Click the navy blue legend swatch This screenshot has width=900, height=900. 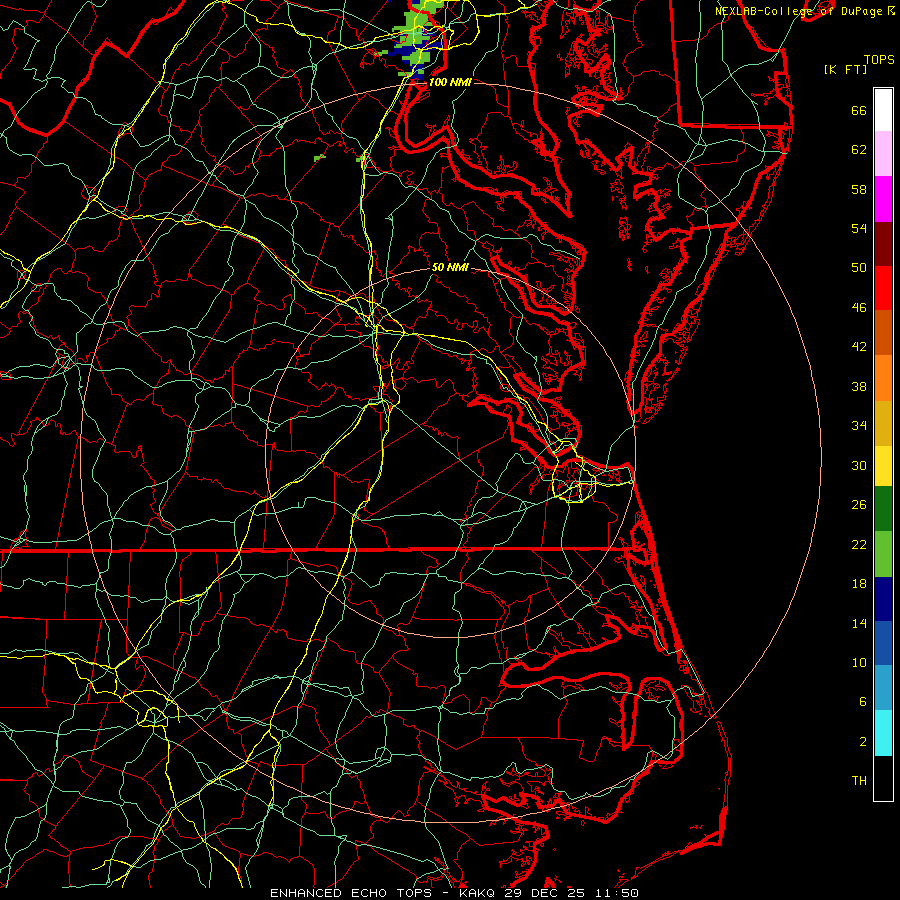[x=883, y=599]
